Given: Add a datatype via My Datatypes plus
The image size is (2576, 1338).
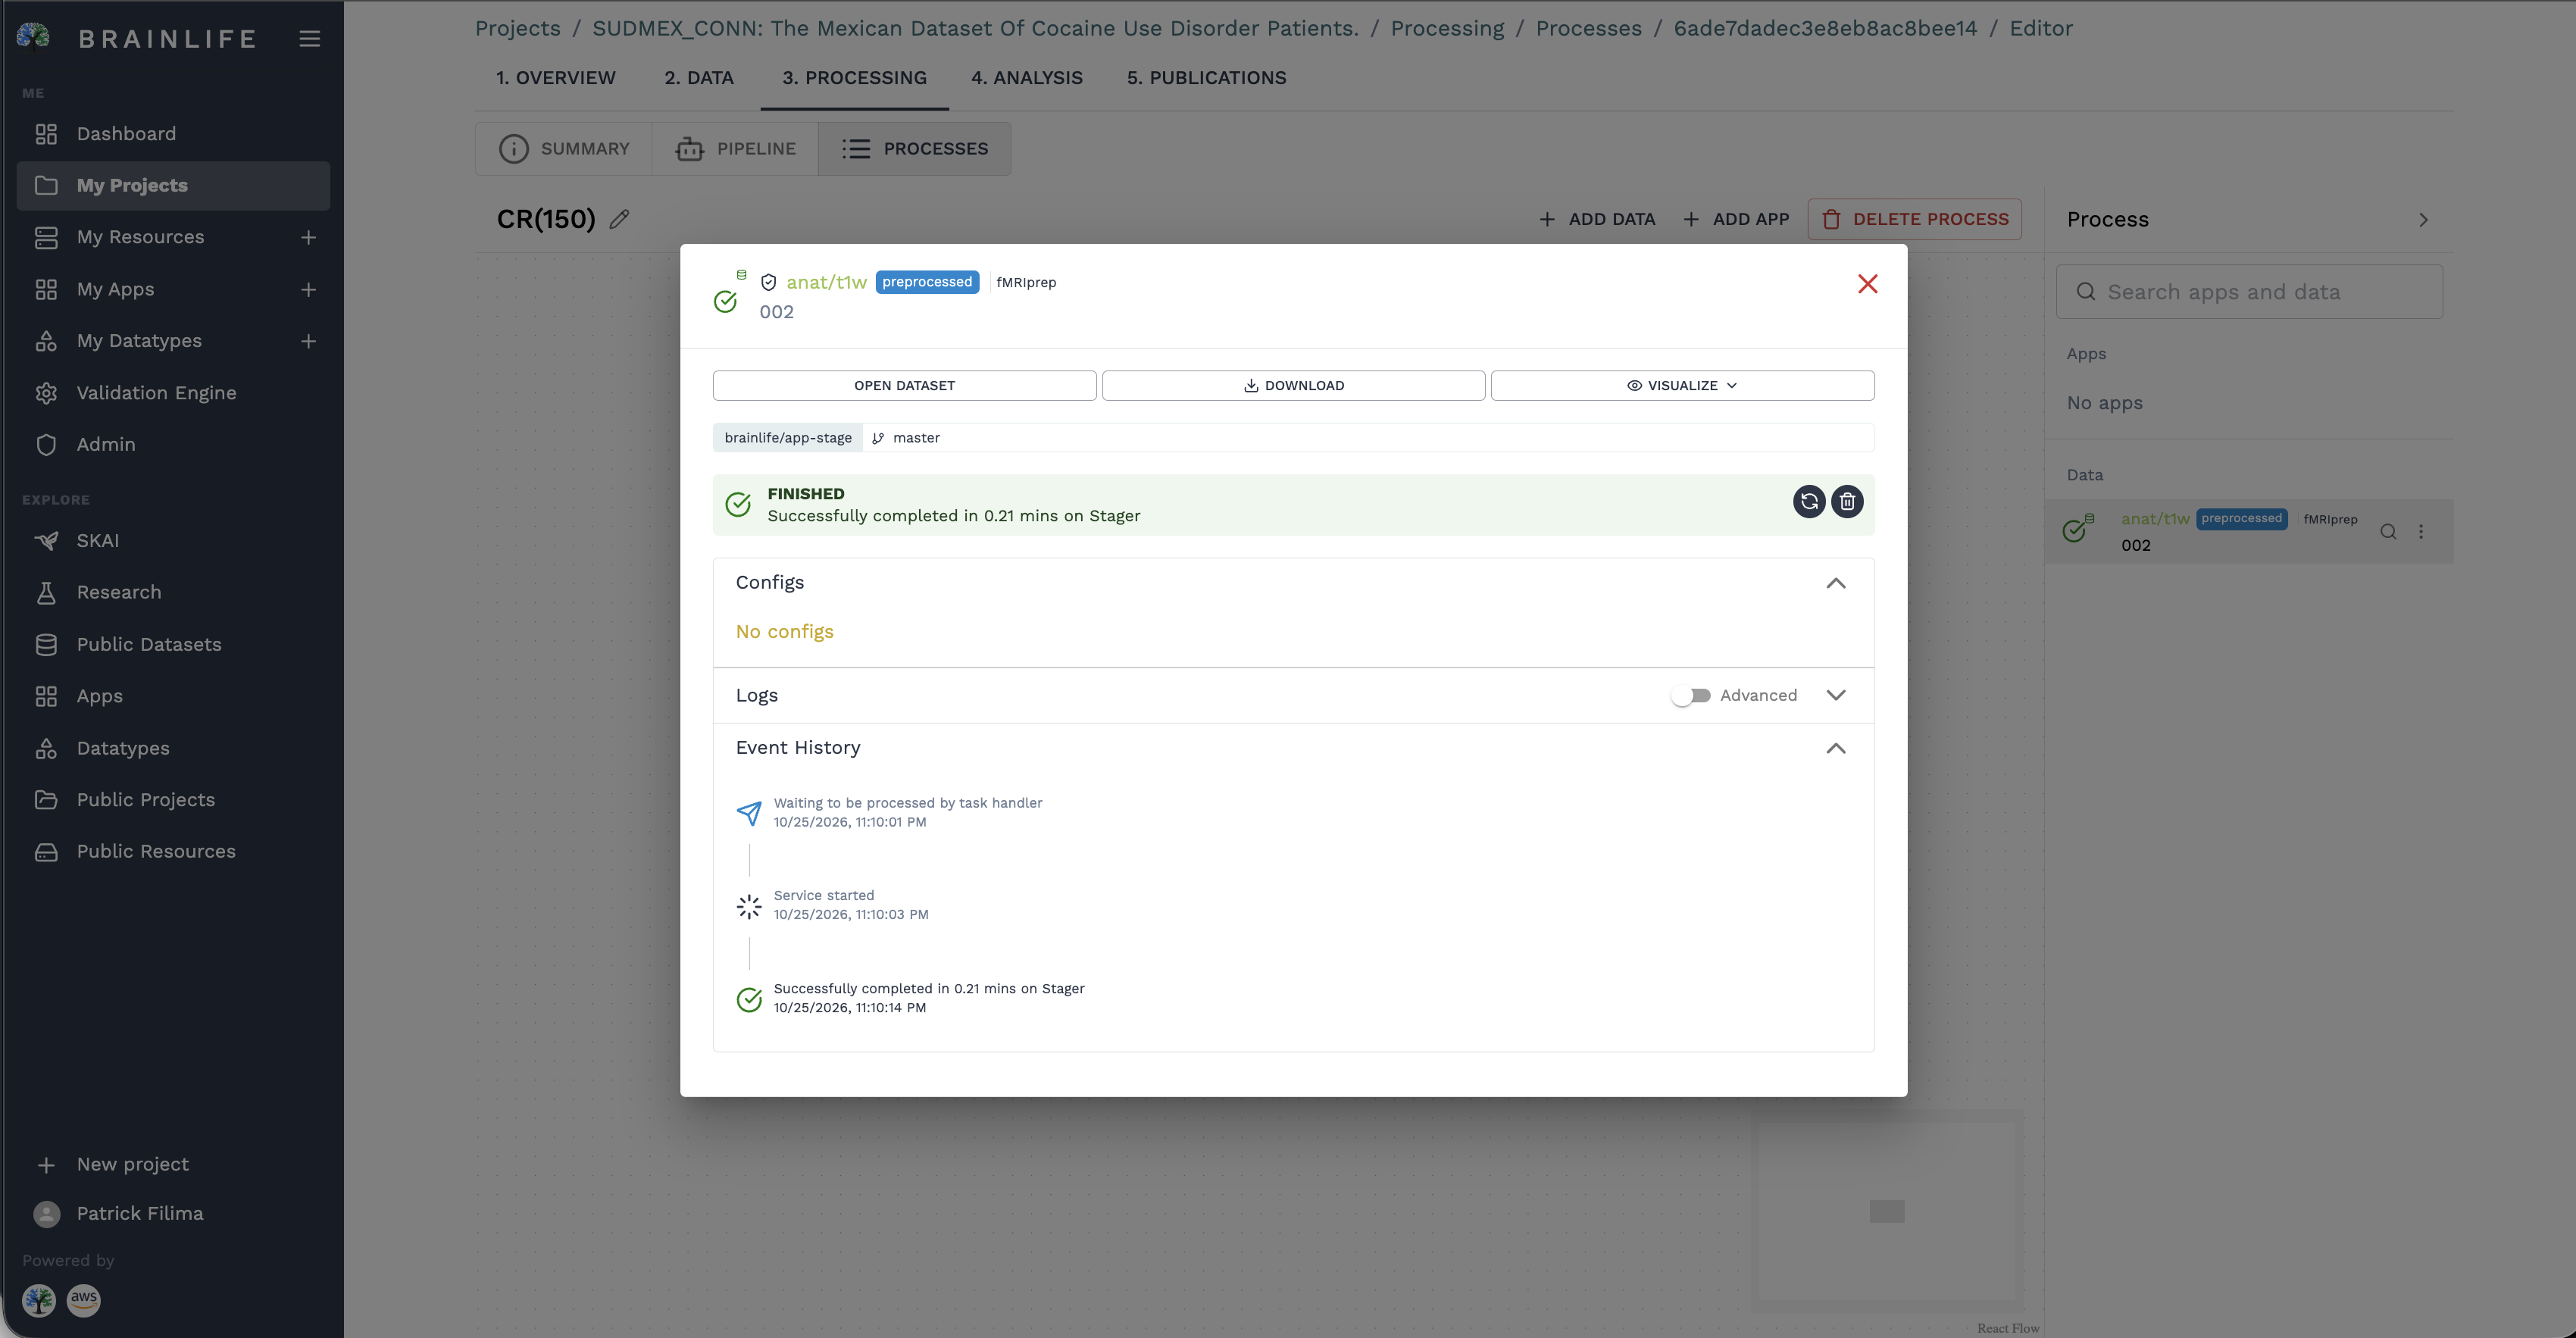Looking at the screenshot, I should (308, 341).
